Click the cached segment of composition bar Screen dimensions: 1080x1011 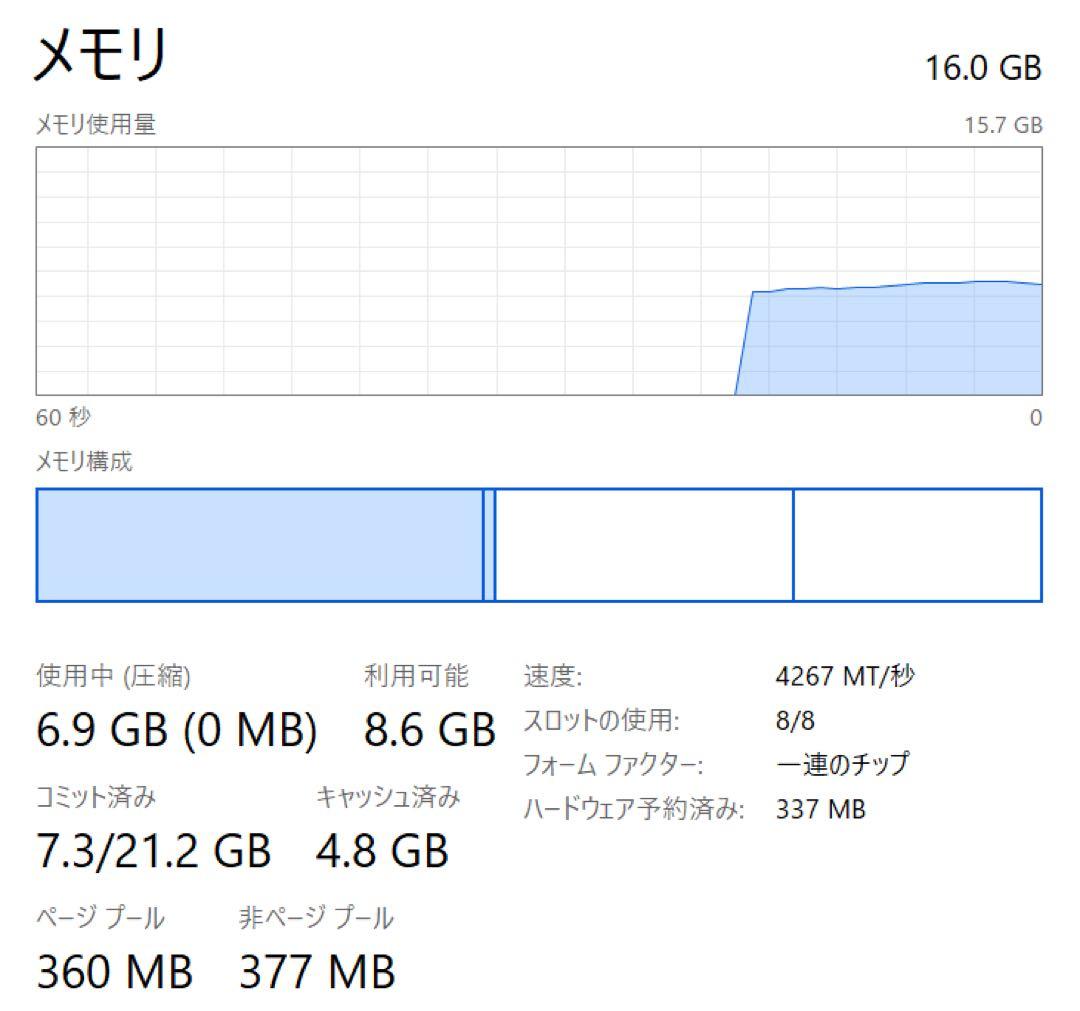pos(640,545)
